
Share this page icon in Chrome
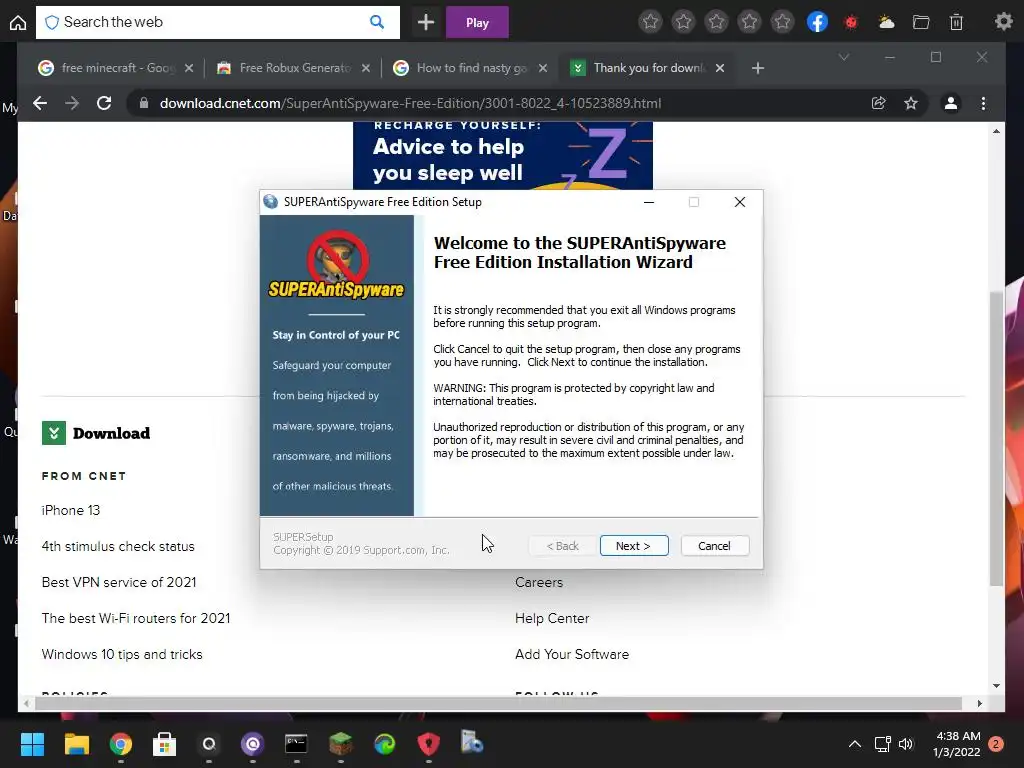pyautogui.click(x=878, y=103)
